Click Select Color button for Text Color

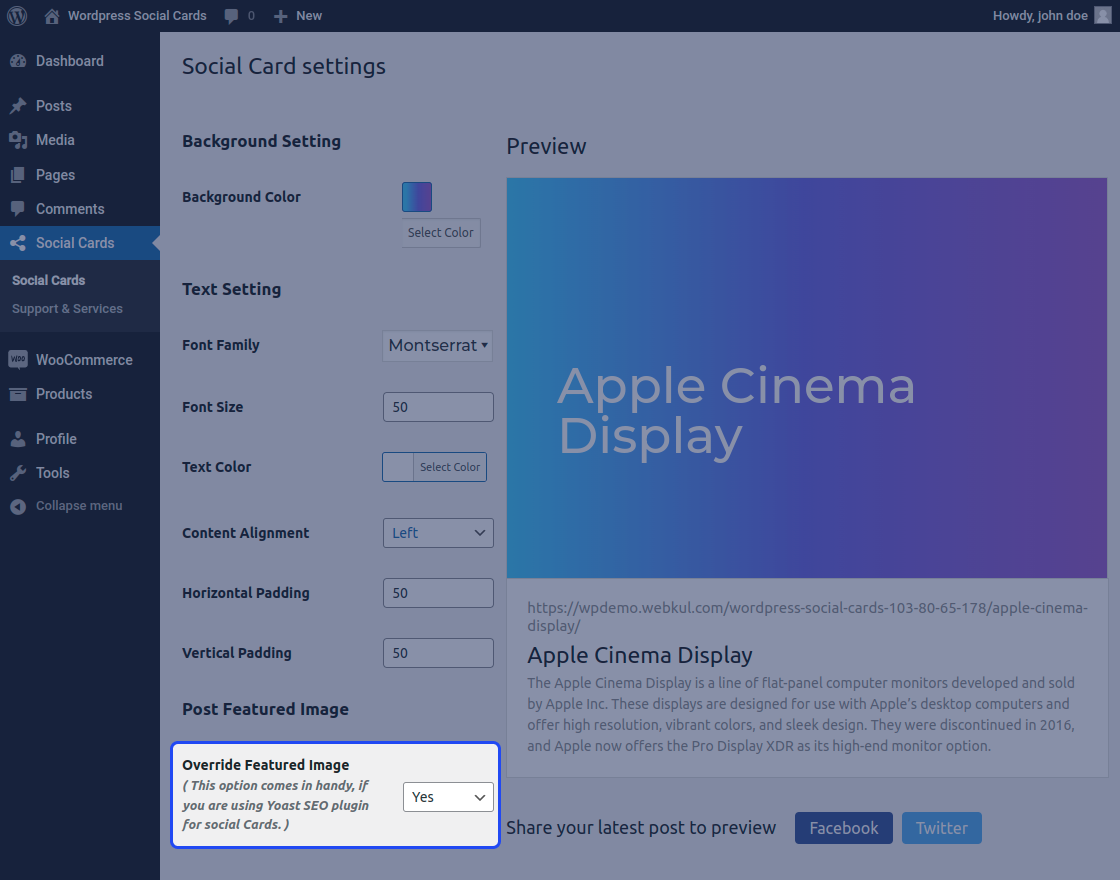(x=450, y=467)
